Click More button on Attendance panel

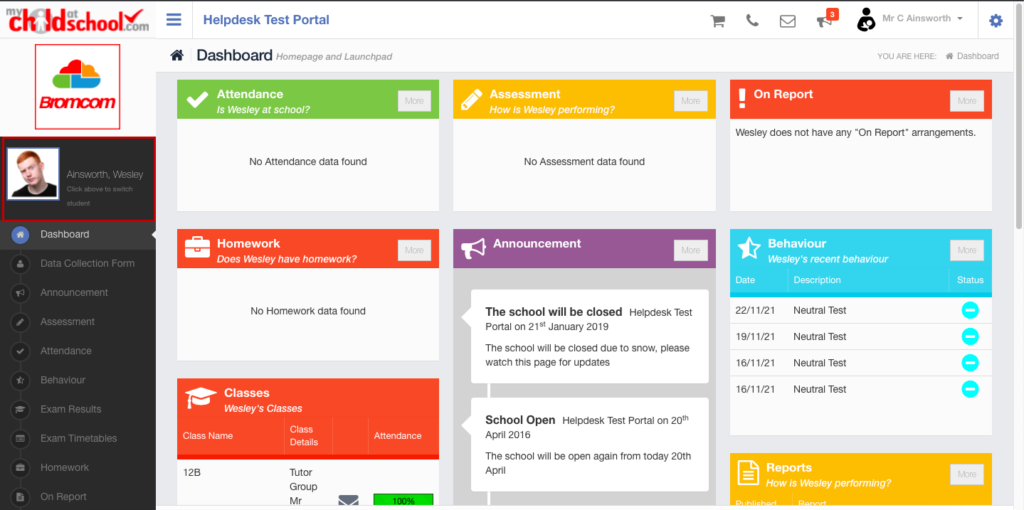point(414,101)
